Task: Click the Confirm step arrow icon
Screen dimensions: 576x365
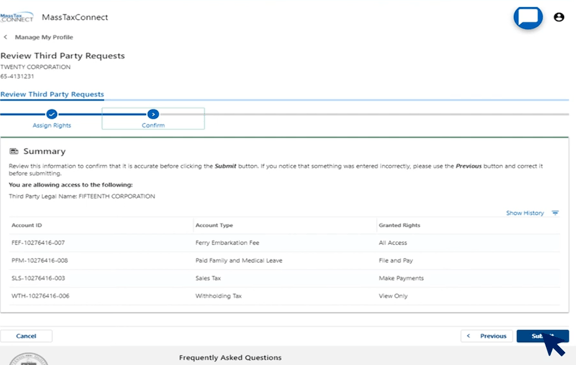Action: pyautogui.click(x=153, y=114)
